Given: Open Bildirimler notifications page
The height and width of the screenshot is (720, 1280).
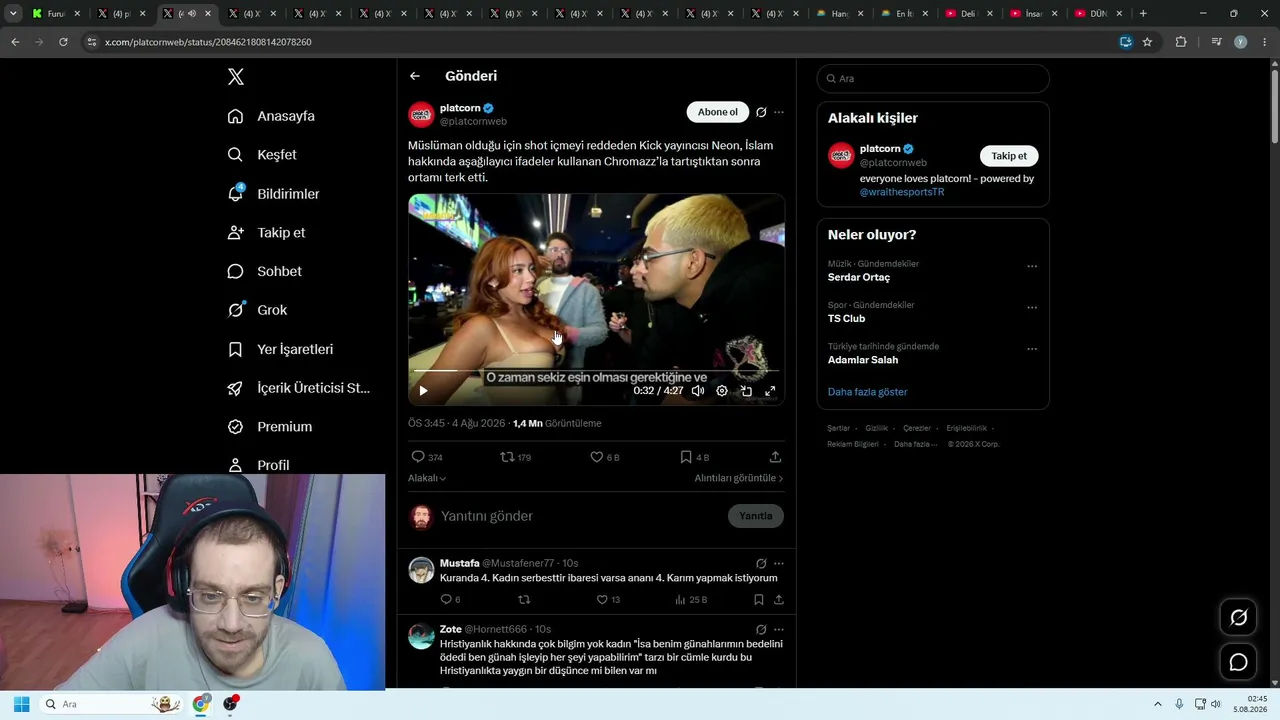Looking at the screenshot, I should [x=273, y=194].
